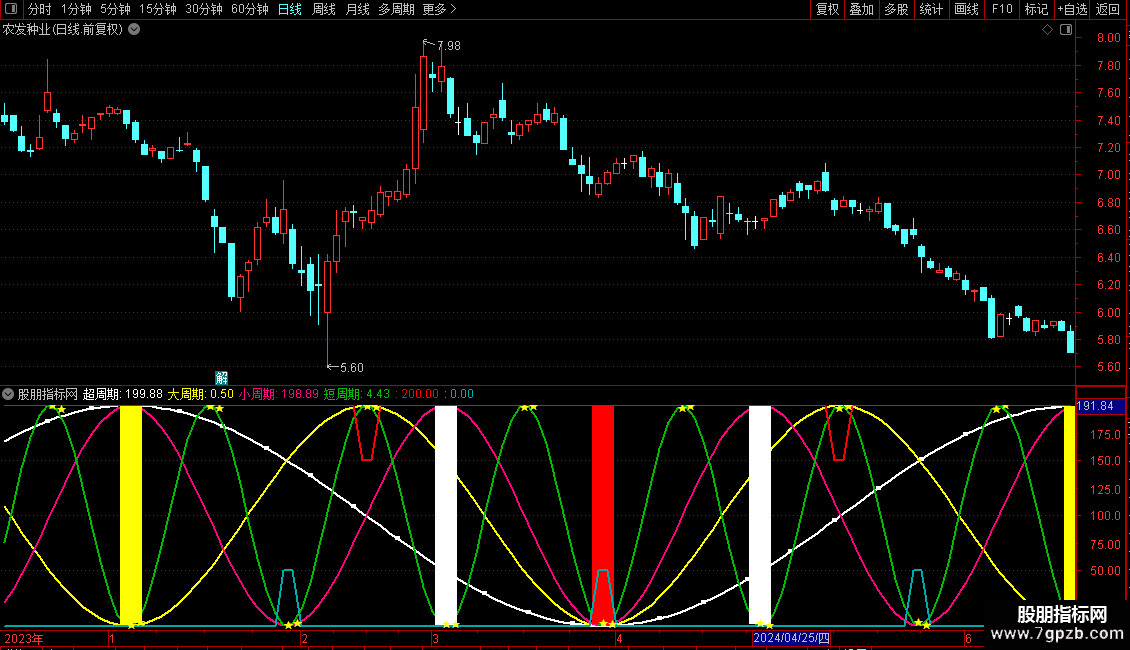Click the 超周期: 199.88 value

(123, 394)
